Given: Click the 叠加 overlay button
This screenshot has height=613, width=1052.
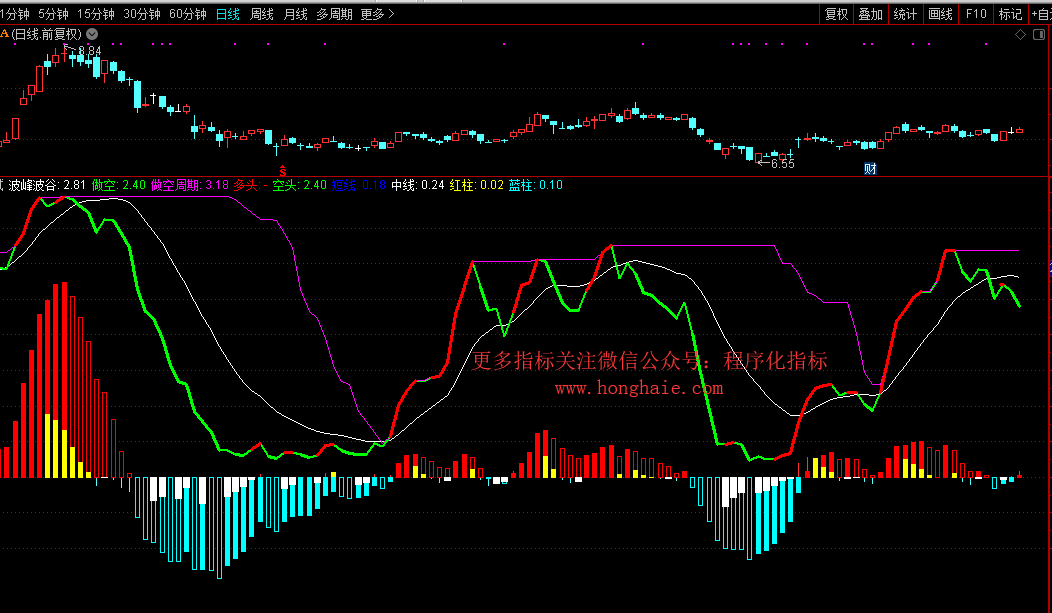Looking at the screenshot, I should point(871,14).
